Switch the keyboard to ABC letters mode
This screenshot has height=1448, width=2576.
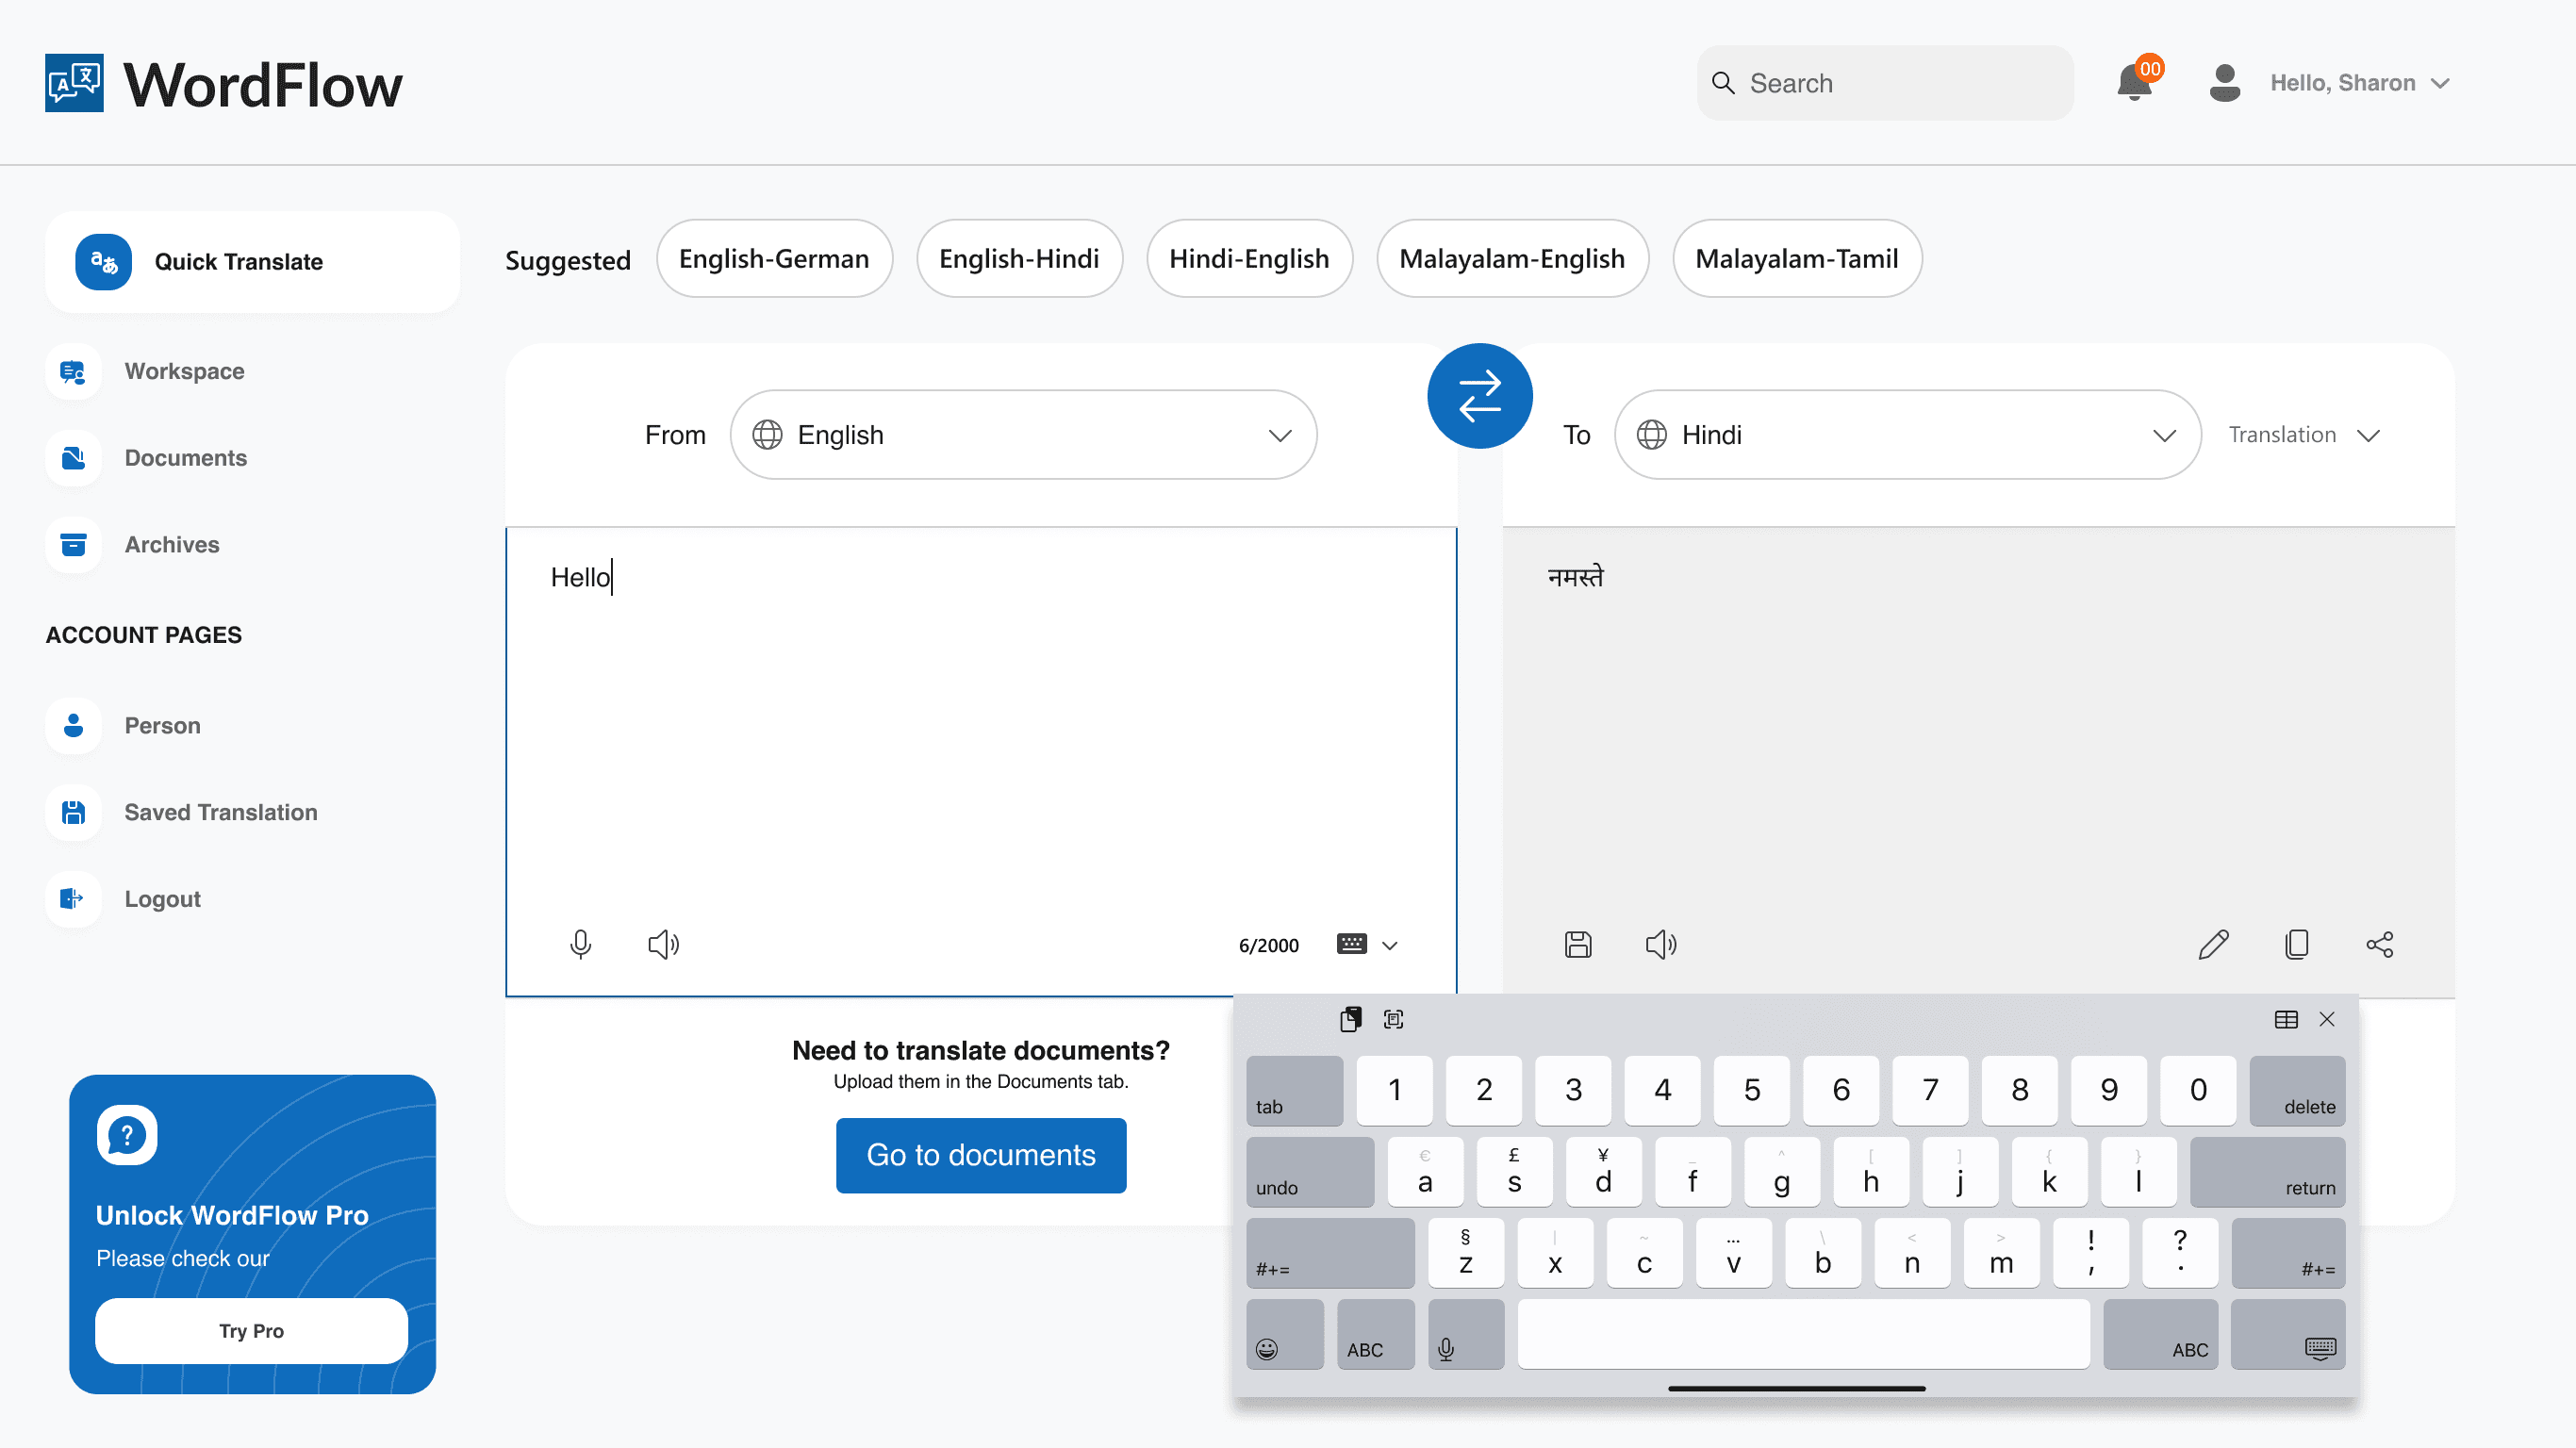click(x=1374, y=1336)
